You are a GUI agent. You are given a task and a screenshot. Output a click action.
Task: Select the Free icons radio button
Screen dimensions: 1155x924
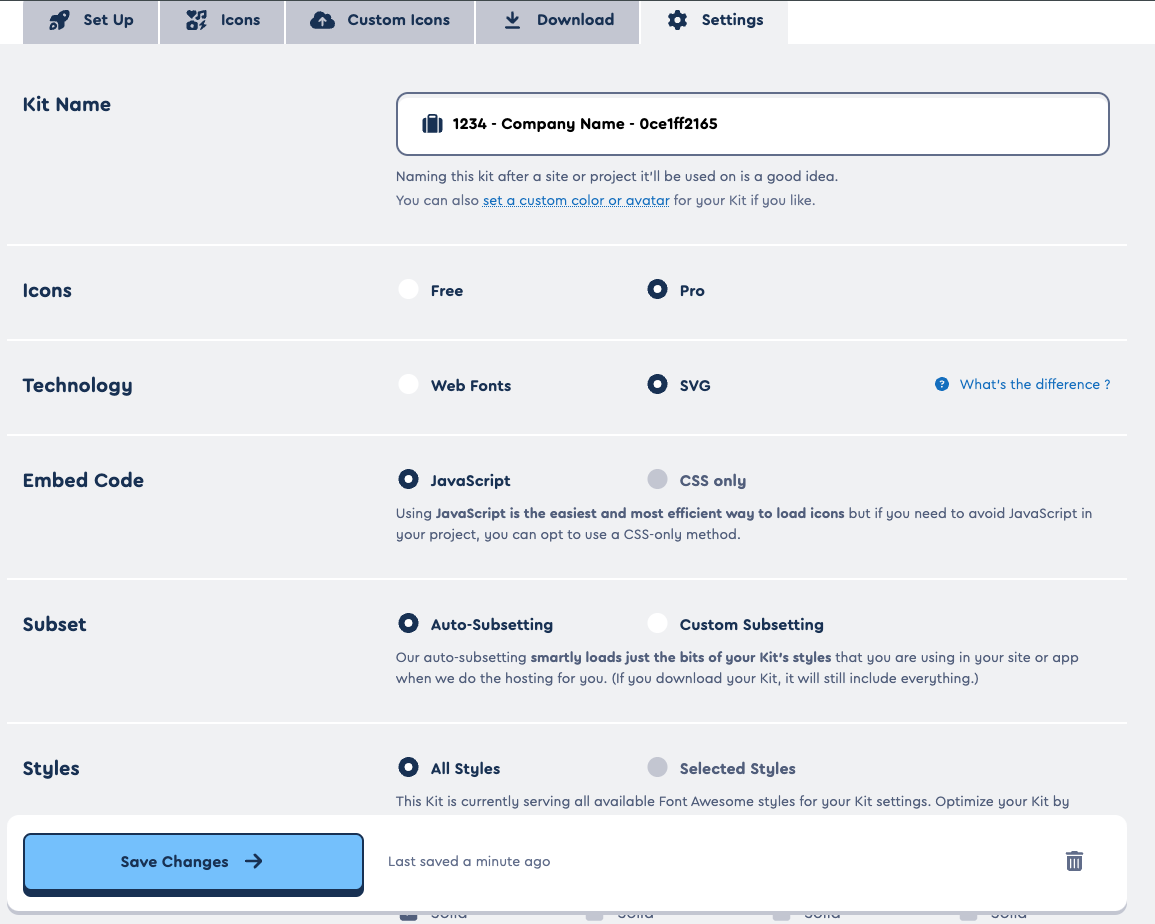[x=408, y=290]
